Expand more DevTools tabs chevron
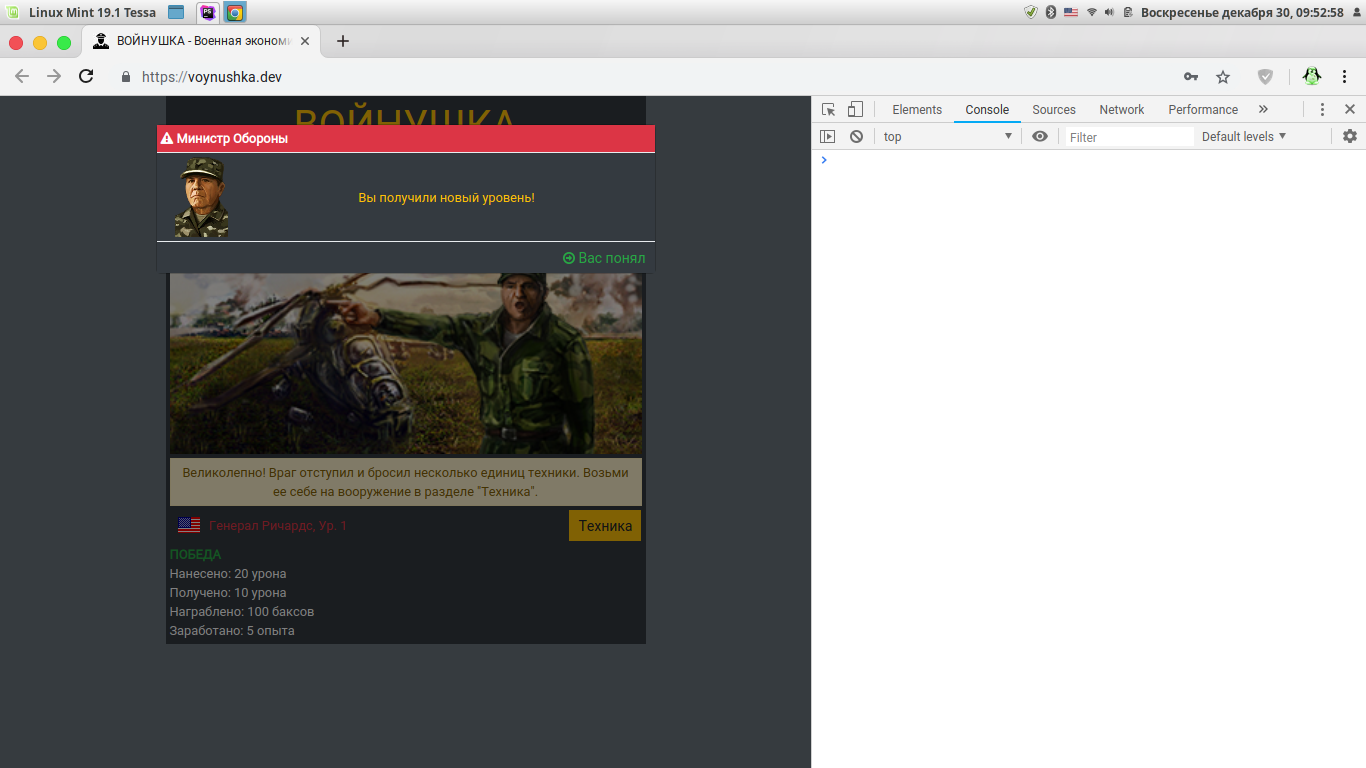1366x768 pixels. coord(1263,110)
